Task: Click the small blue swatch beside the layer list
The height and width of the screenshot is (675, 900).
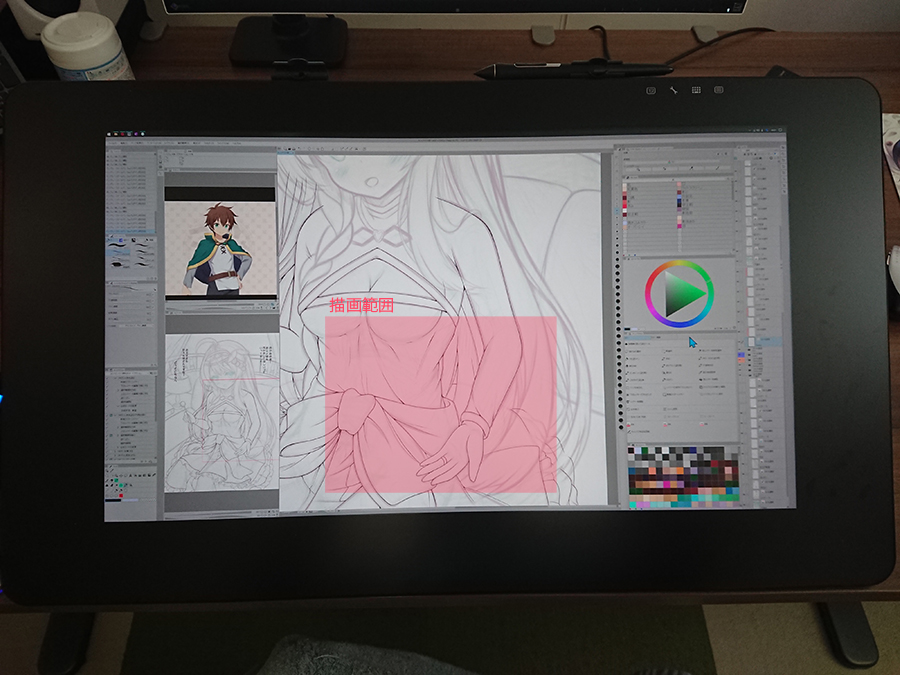Action: pyautogui.click(x=741, y=356)
